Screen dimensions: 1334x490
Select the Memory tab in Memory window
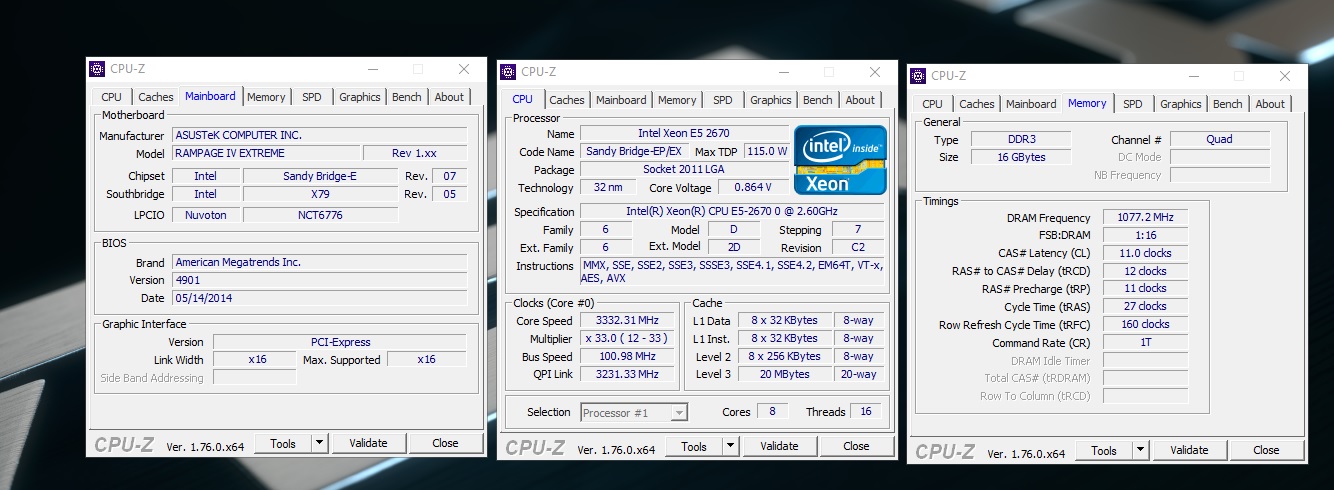tap(1087, 103)
